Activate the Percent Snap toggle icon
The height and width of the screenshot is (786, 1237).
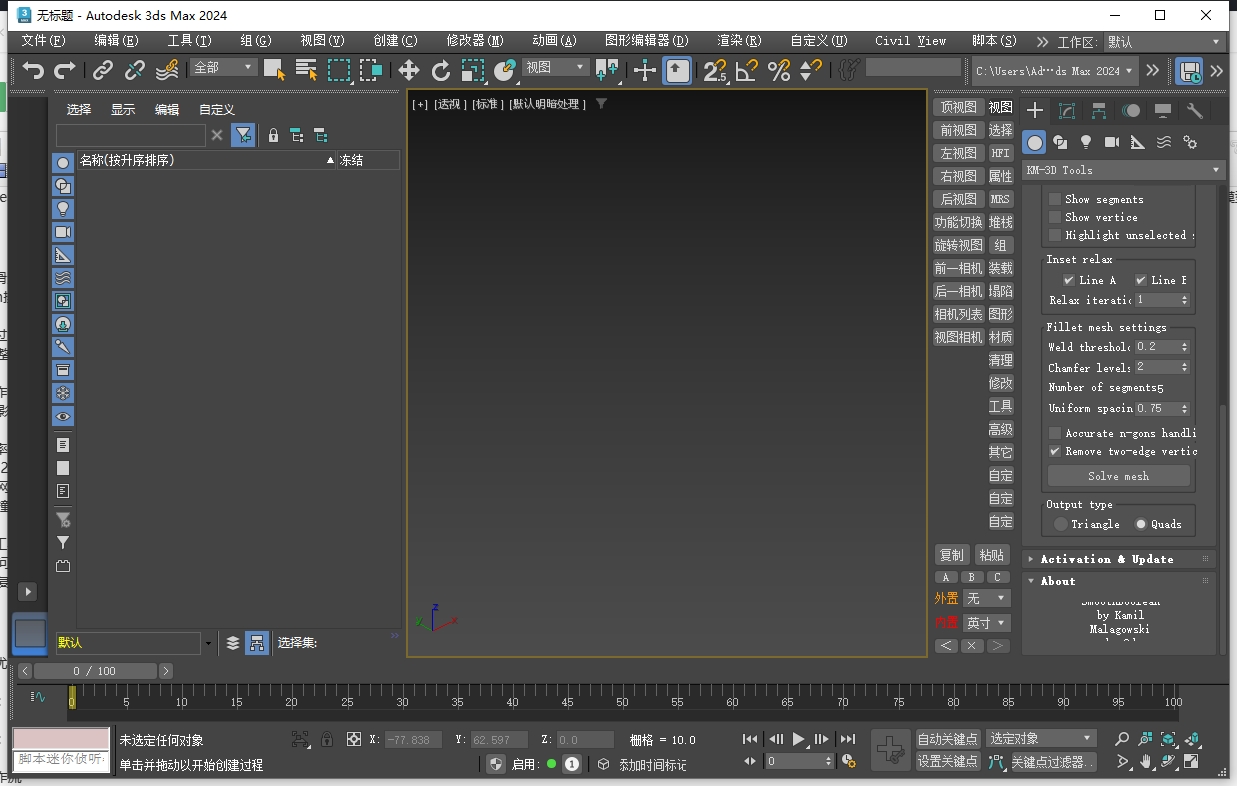[x=778, y=71]
